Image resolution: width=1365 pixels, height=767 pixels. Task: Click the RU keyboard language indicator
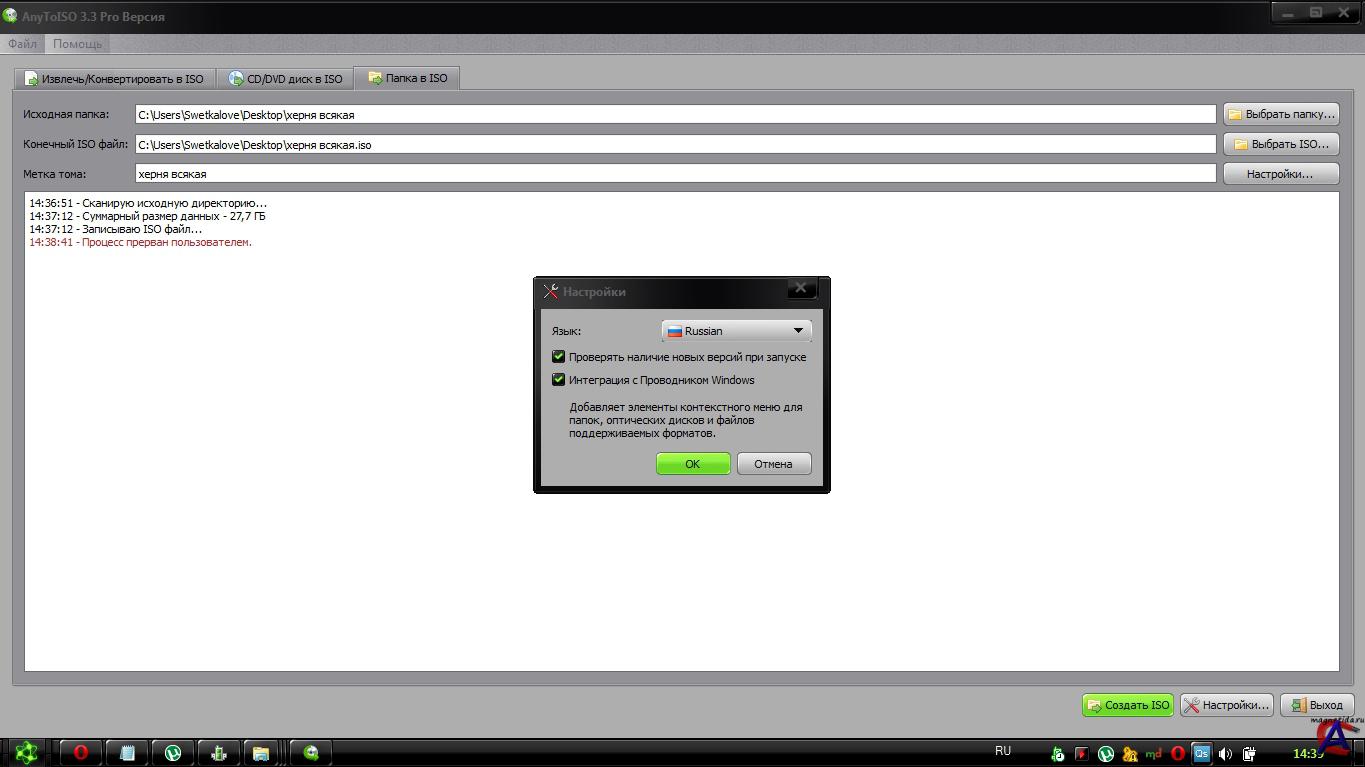1003,751
